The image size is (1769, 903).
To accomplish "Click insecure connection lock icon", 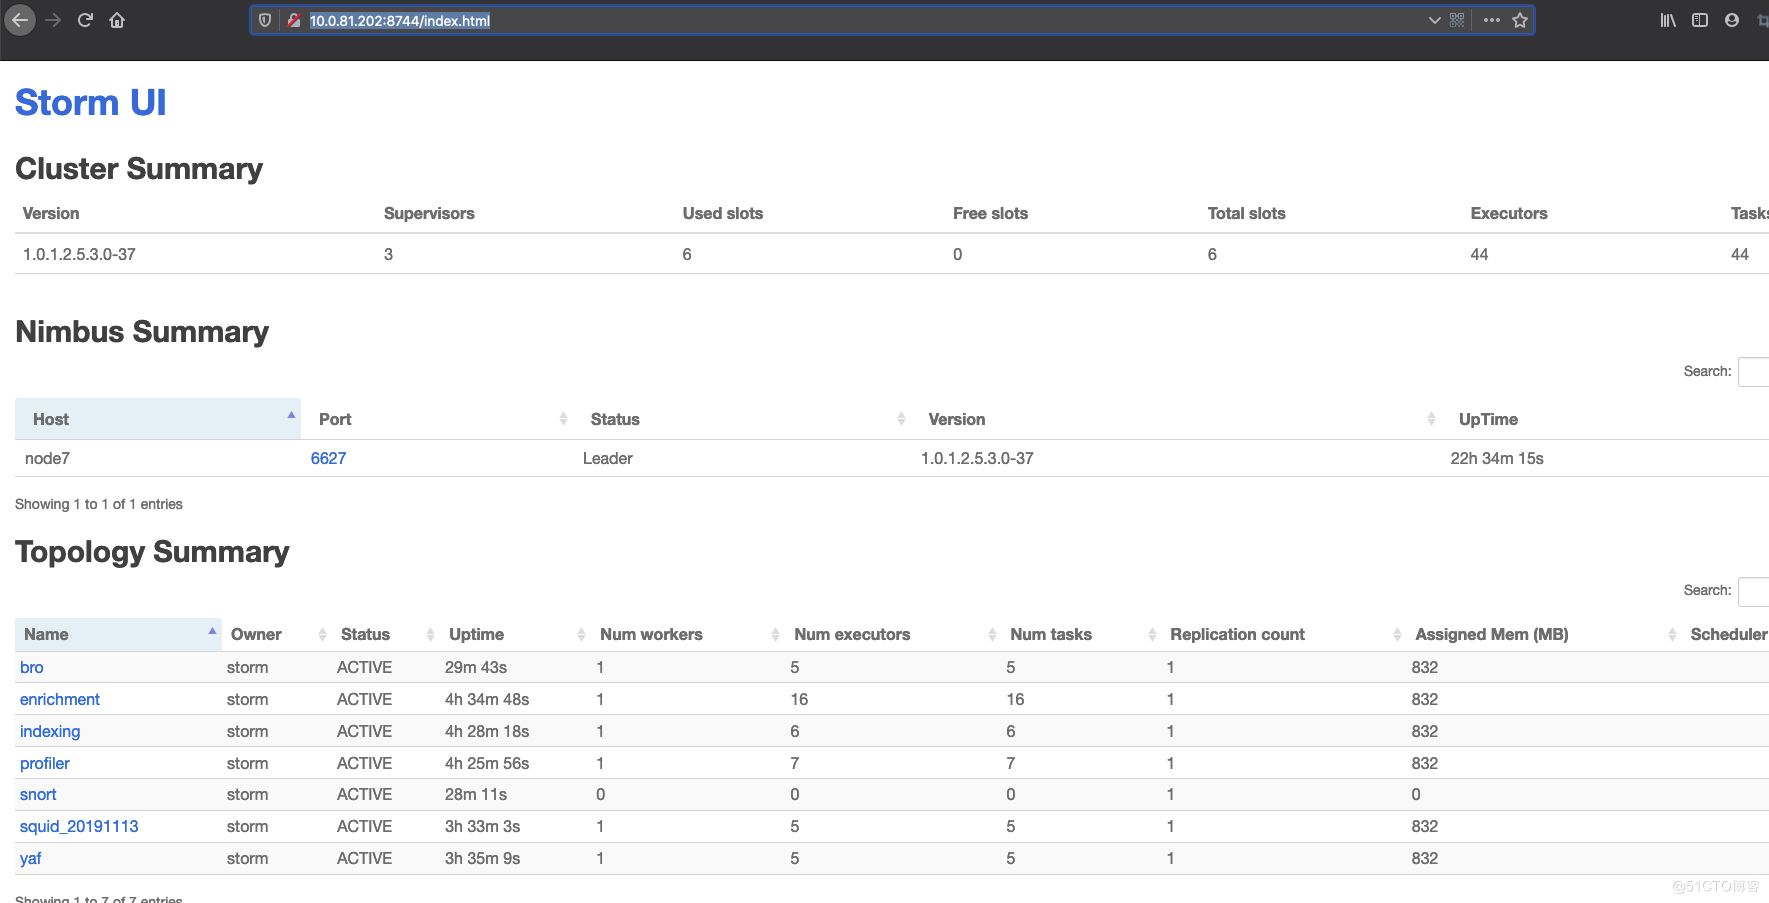I will tap(294, 20).
